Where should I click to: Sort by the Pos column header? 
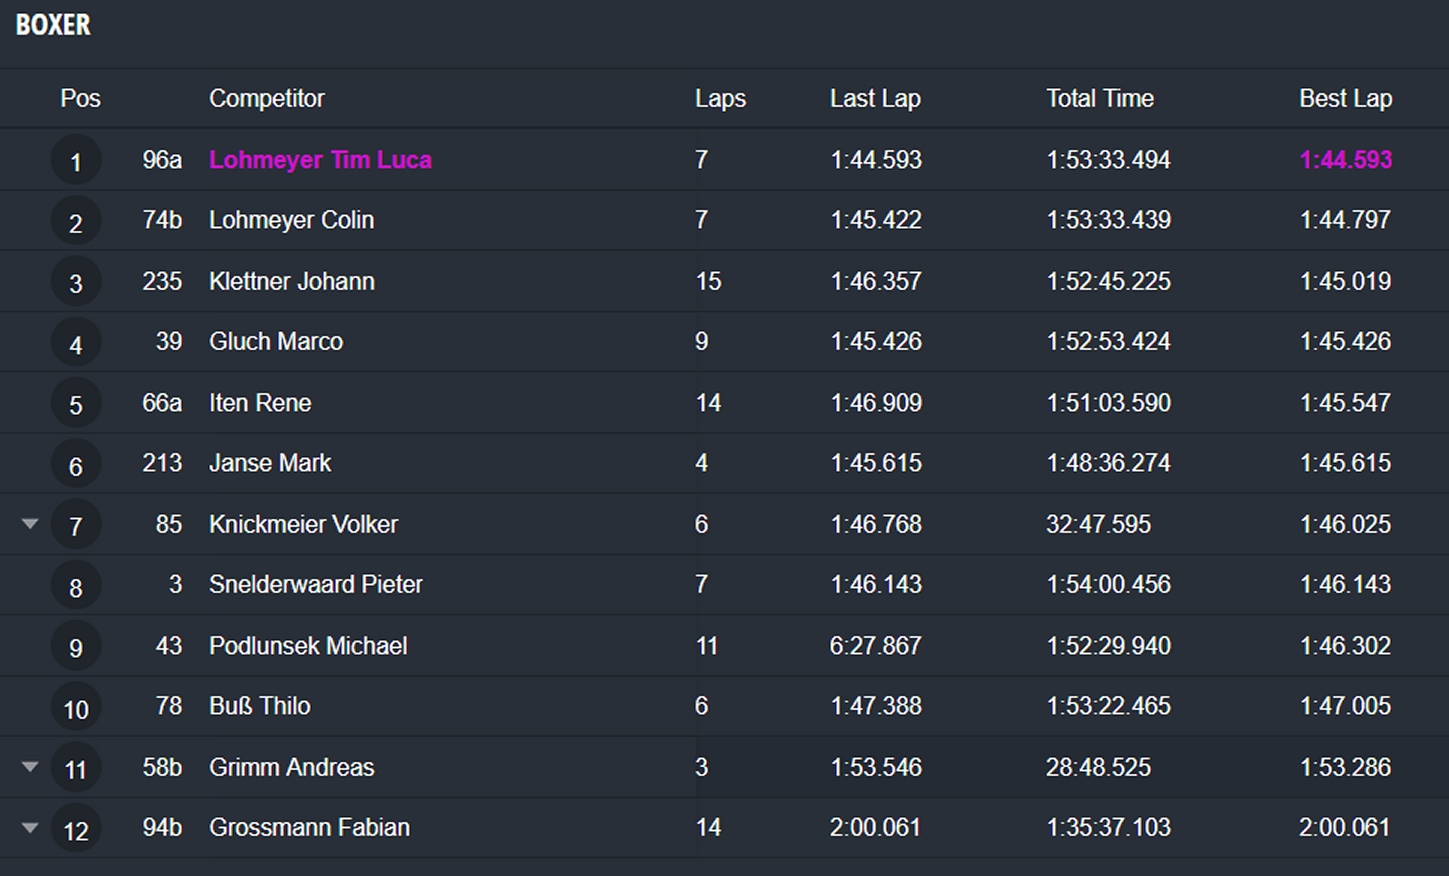pyautogui.click(x=80, y=98)
